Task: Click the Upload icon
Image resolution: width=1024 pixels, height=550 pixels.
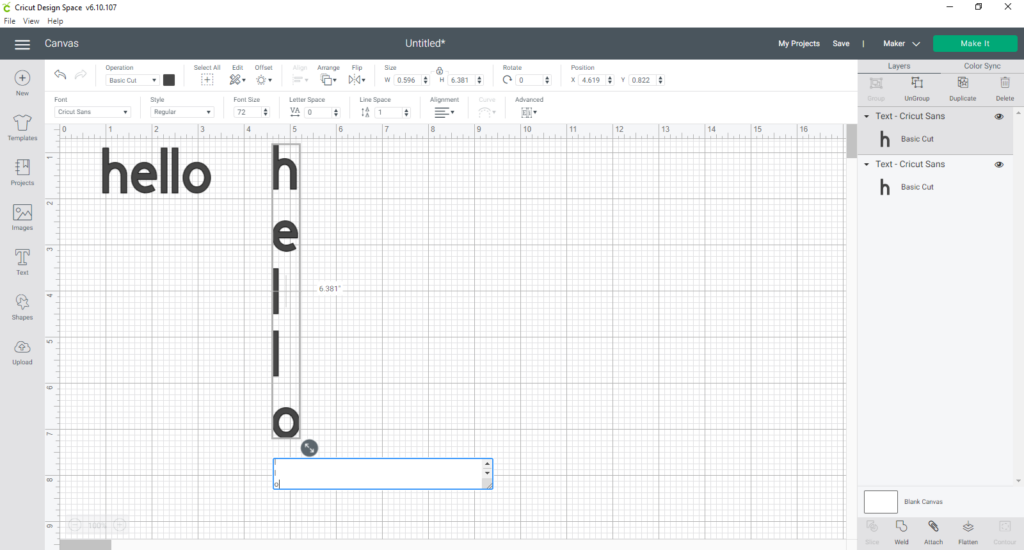Action: click(22, 351)
